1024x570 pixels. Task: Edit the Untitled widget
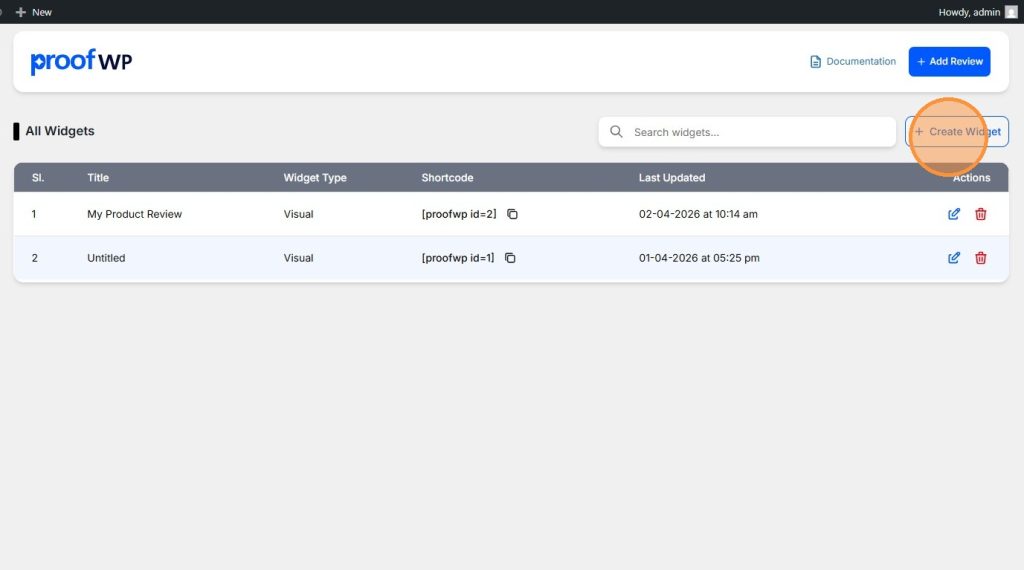click(953, 258)
